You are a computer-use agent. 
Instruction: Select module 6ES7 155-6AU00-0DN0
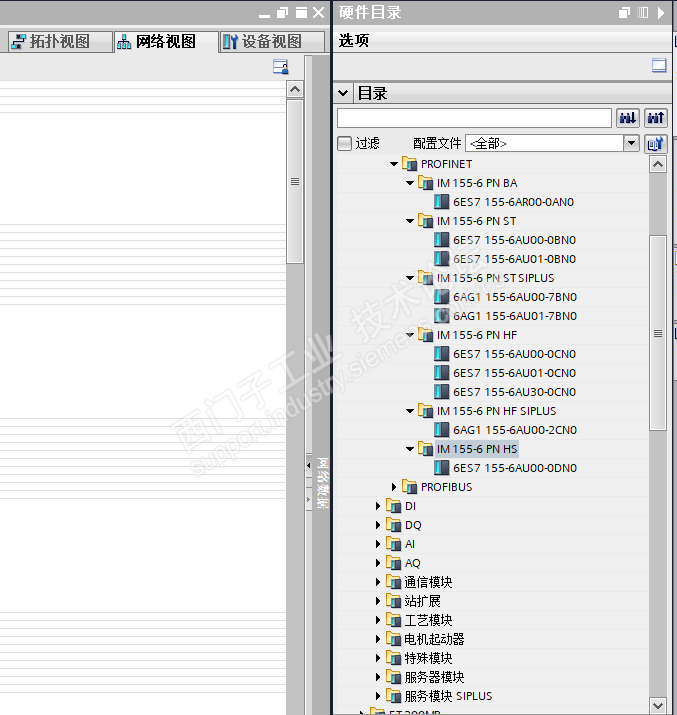[515, 468]
